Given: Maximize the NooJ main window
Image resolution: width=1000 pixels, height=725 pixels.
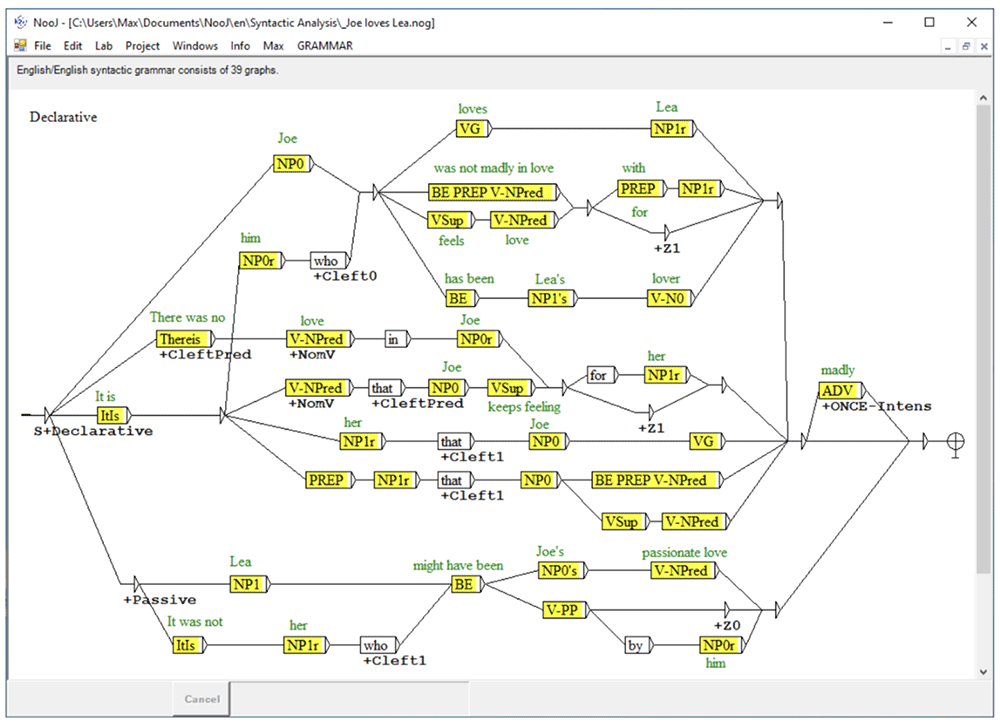Looking at the screenshot, I should click(x=929, y=22).
